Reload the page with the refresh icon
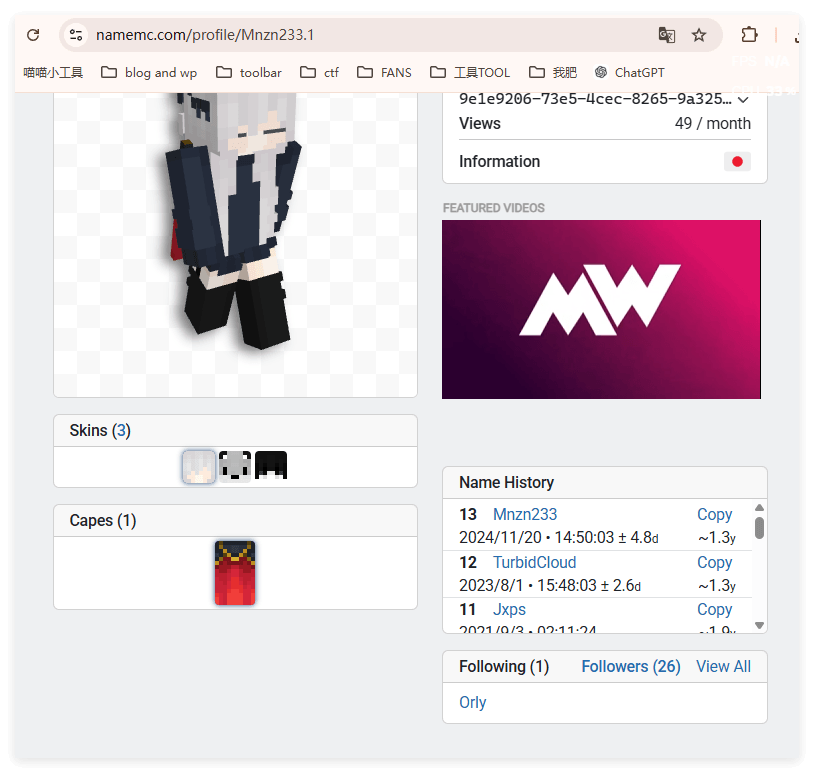Screen dimensions: 814x773 click(33, 35)
